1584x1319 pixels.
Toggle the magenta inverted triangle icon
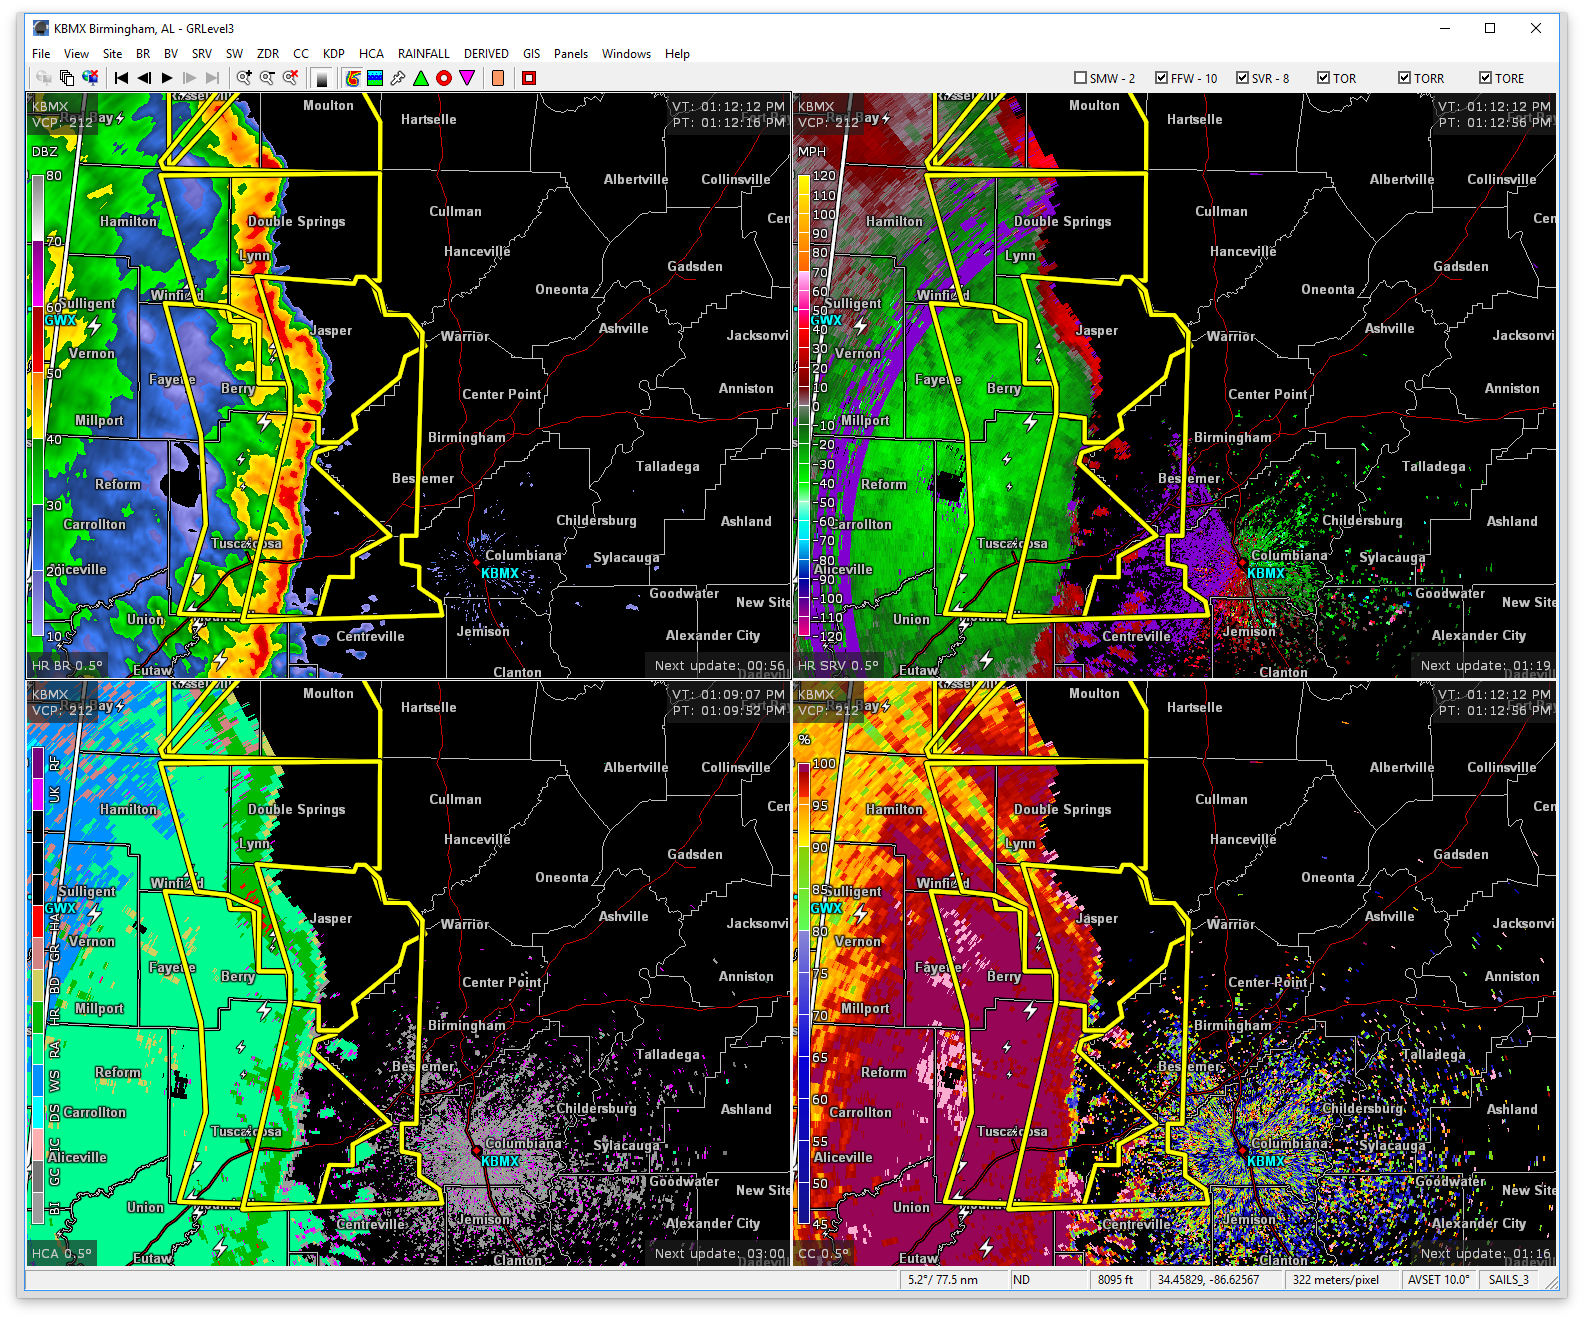point(467,78)
